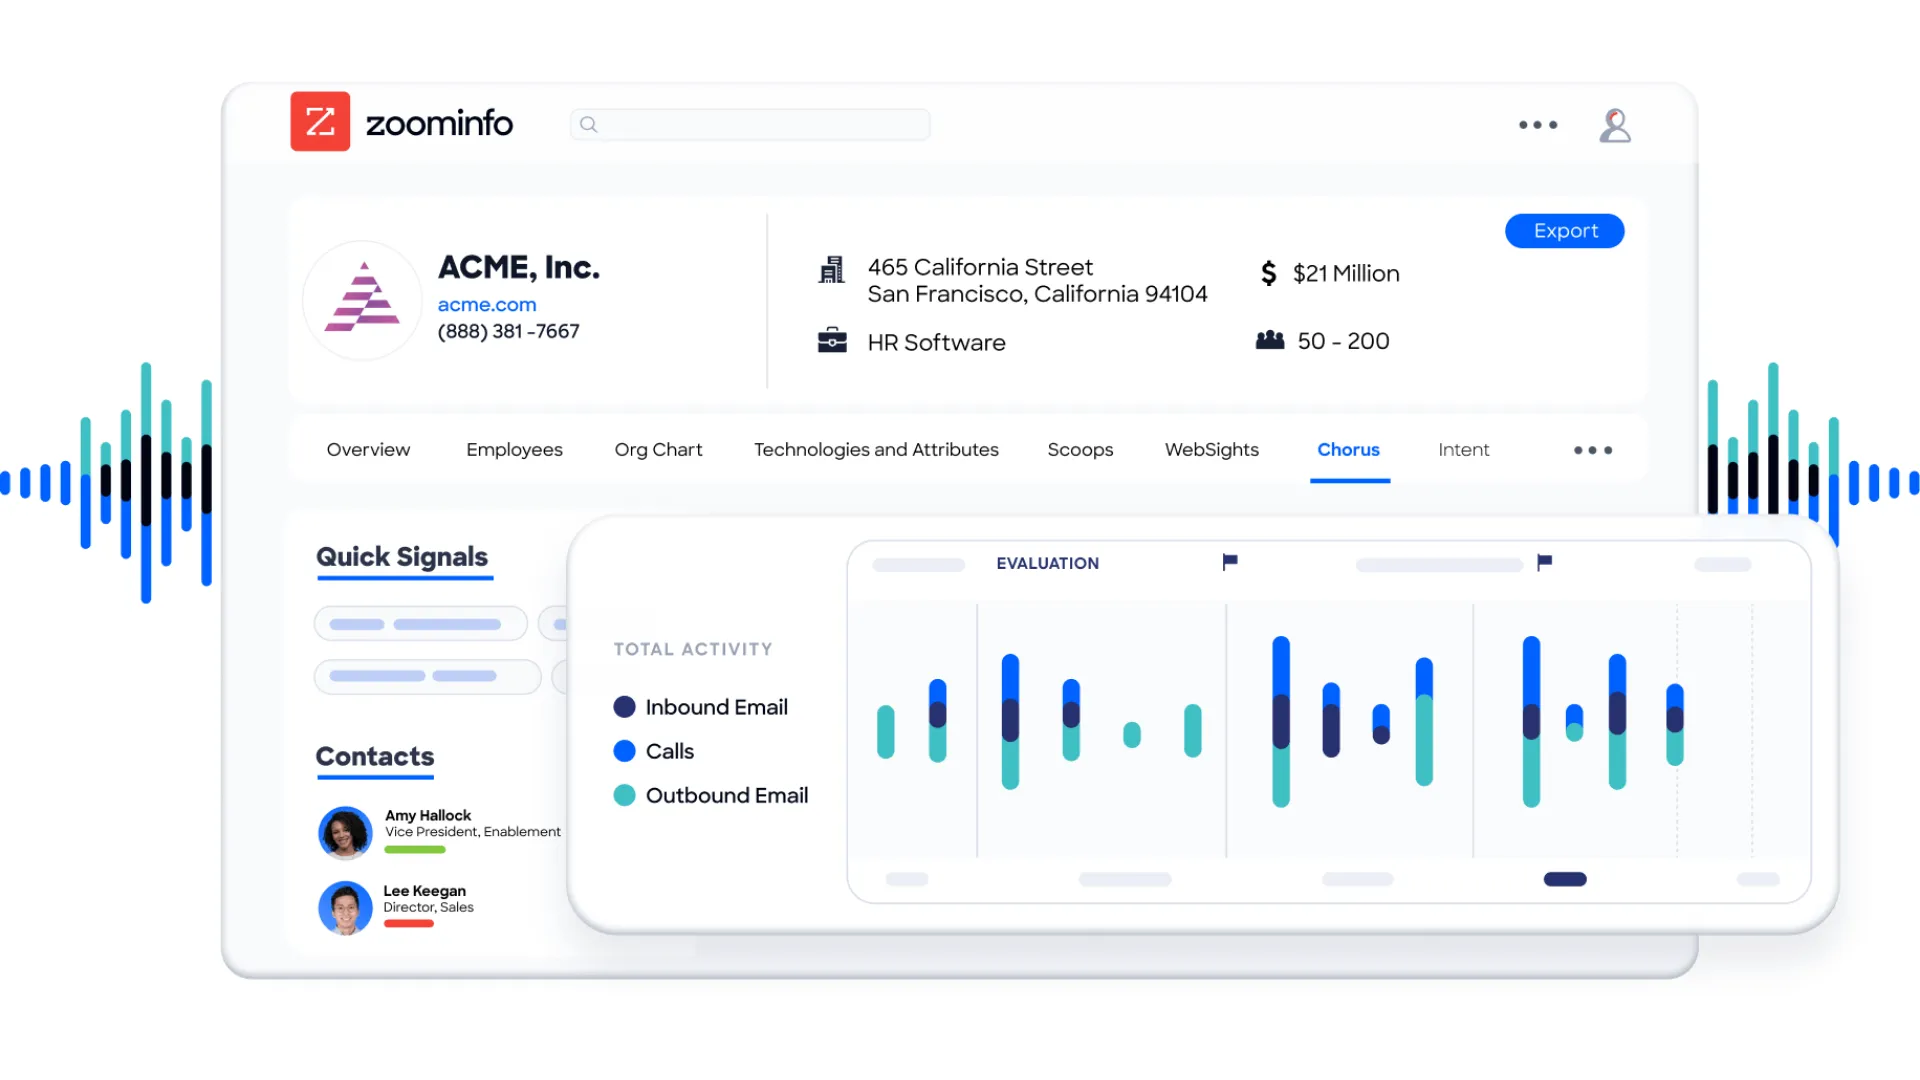Click the ACME, Inc. company name
The height and width of the screenshot is (1080, 1920).
click(519, 267)
